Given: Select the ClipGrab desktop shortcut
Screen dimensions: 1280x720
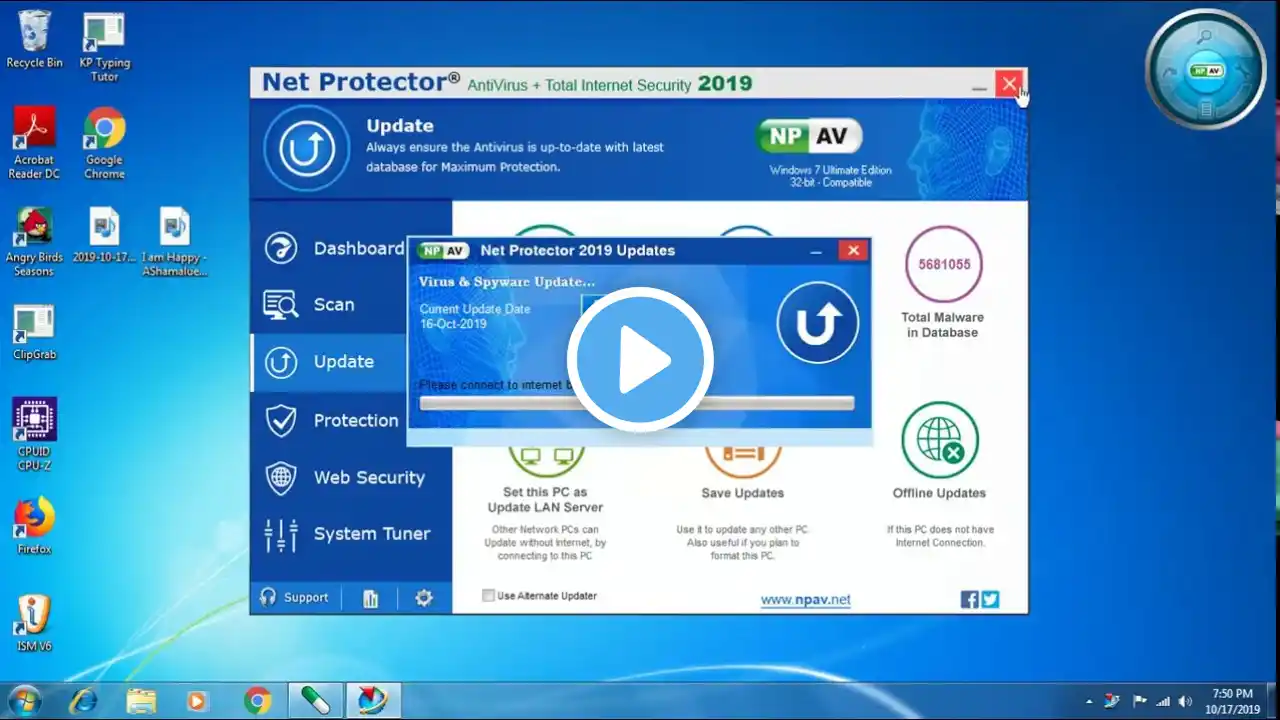Looking at the screenshot, I should coord(34,333).
